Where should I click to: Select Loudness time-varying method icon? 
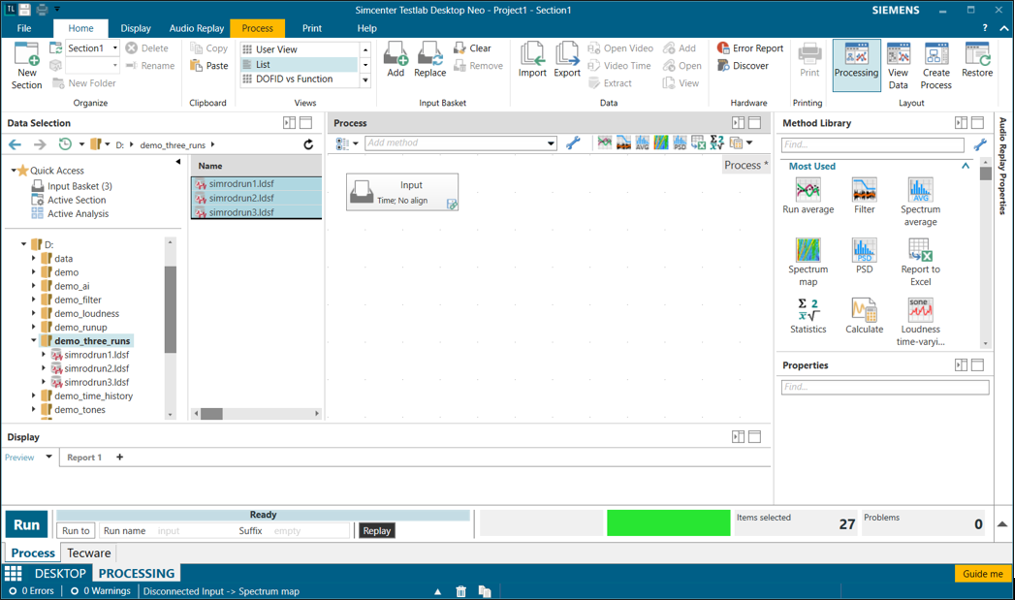click(x=920, y=310)
